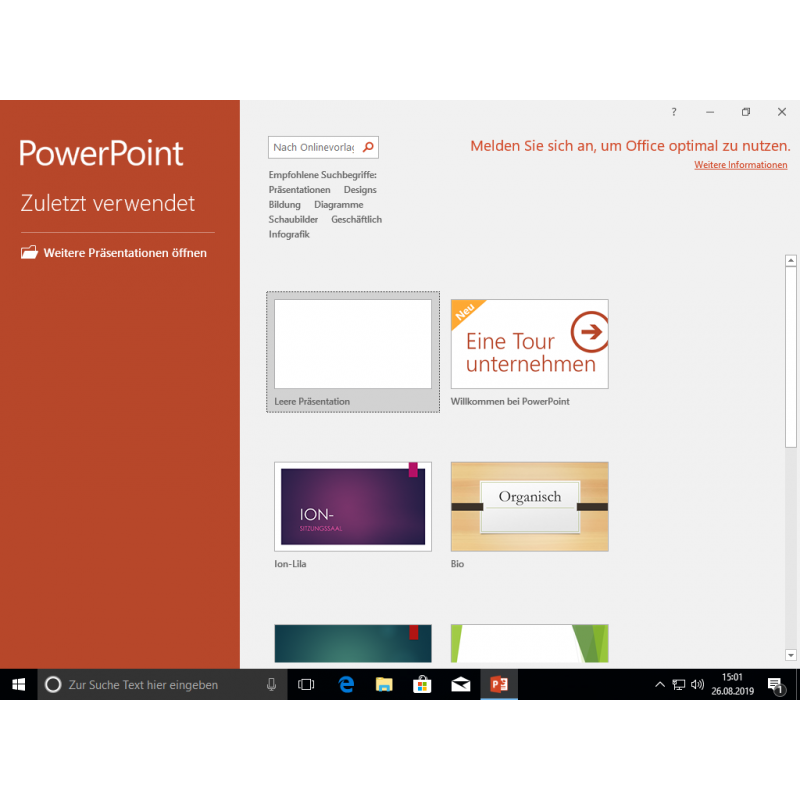
Task: Choose the Geschäftlich suggested search term
Action: tap(356, 219)
